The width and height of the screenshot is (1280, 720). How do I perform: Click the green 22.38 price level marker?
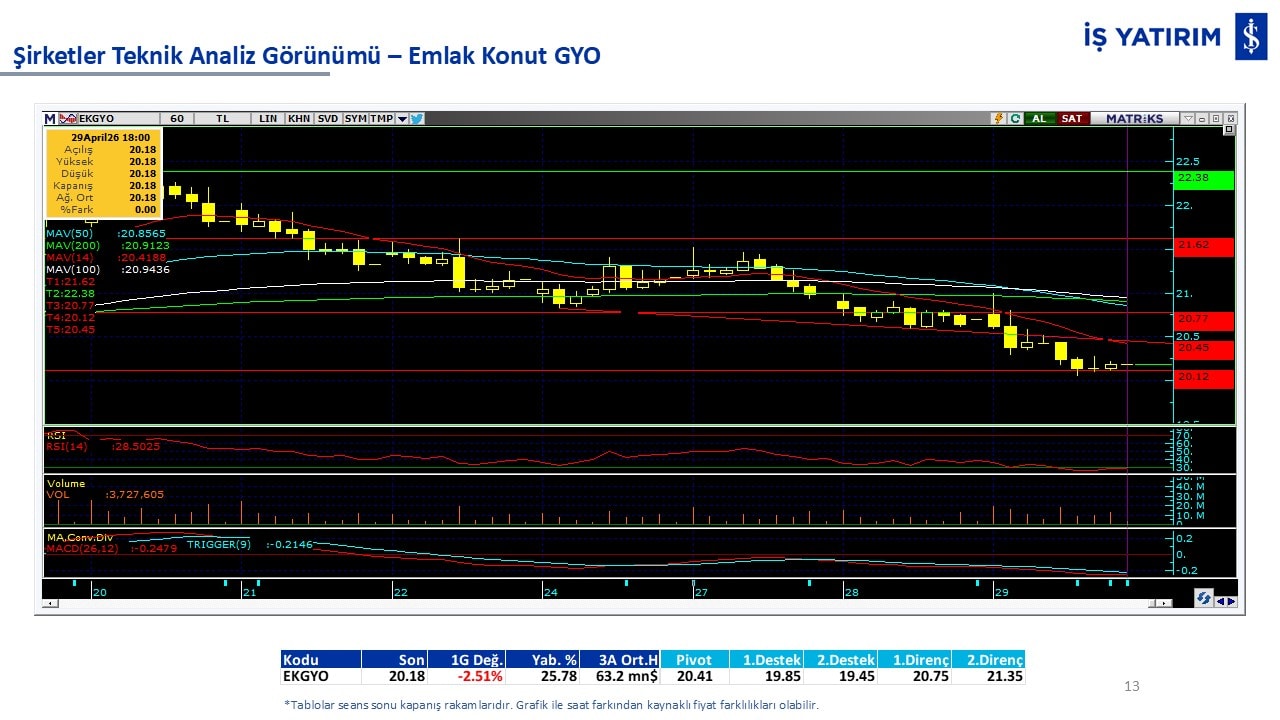[1204, 180]
